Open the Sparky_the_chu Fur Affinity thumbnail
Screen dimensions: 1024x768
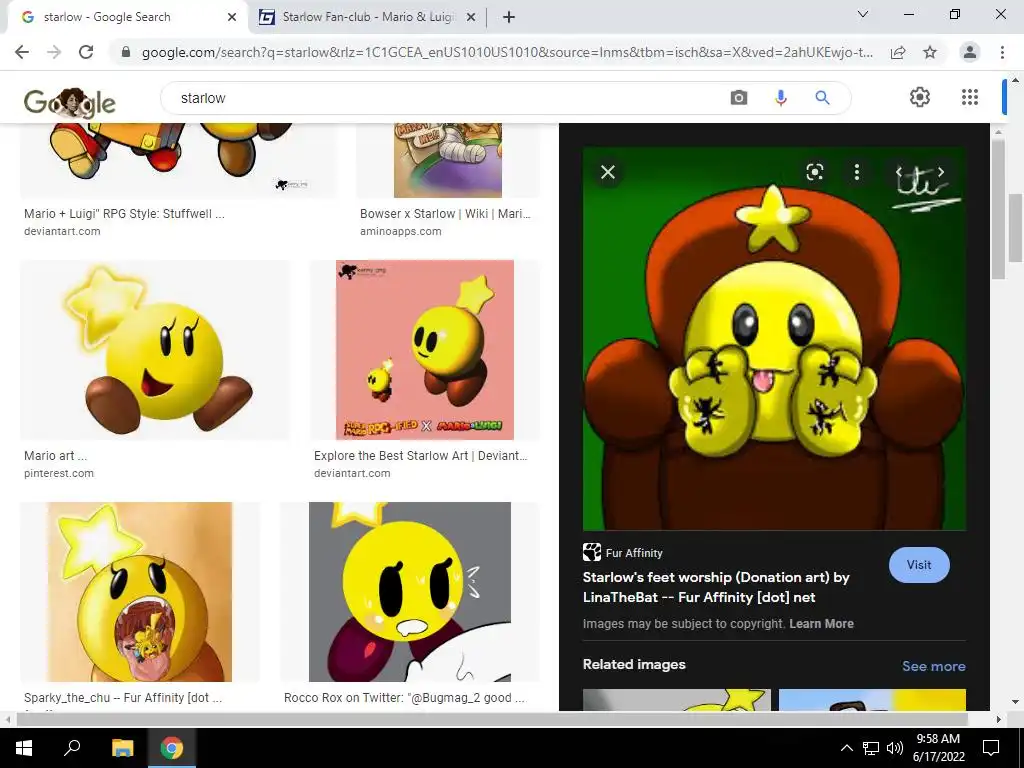click(x=140, y=592)
